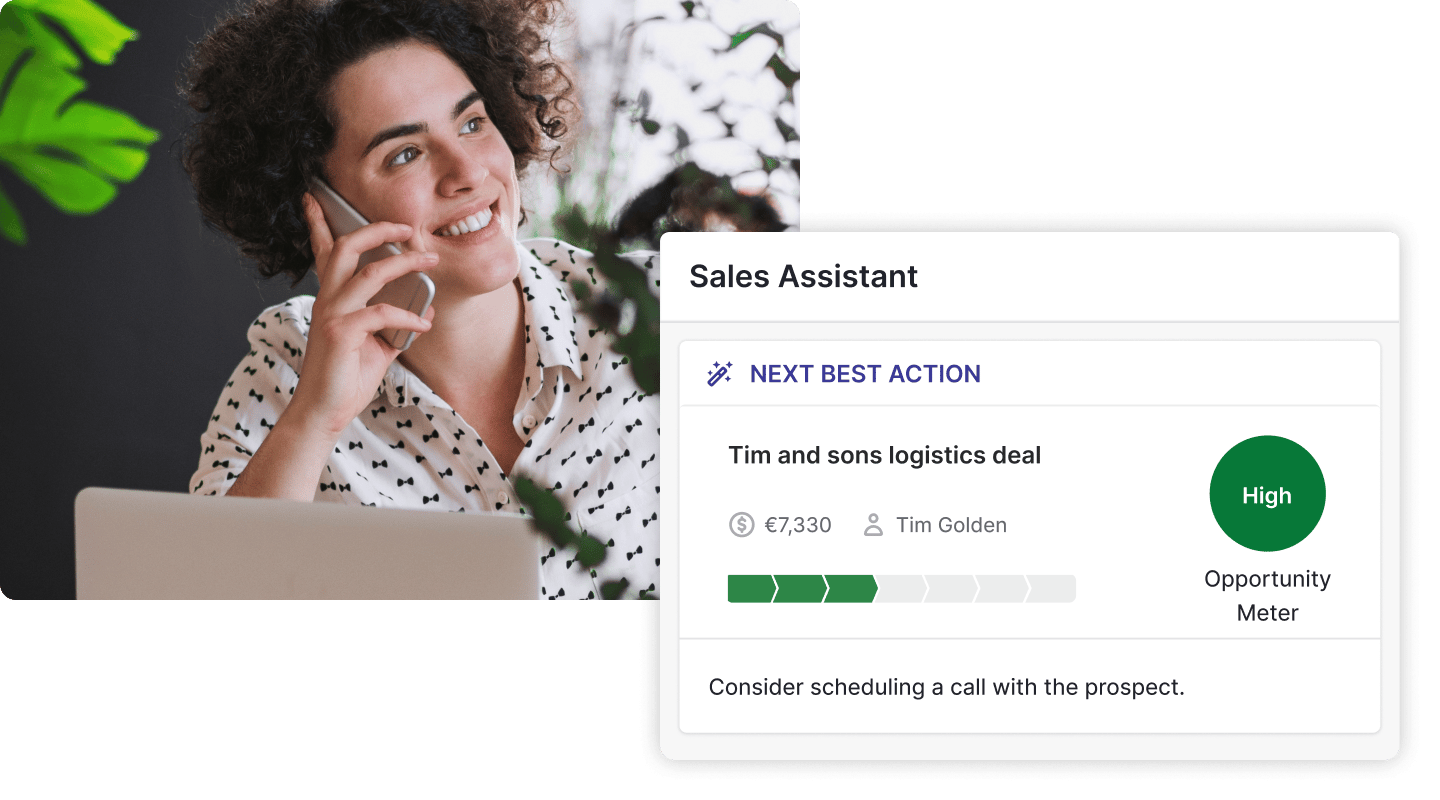Select the third green pipeline stage arrow
Screen dimensions: 1440x800
(x=851, y=589)
